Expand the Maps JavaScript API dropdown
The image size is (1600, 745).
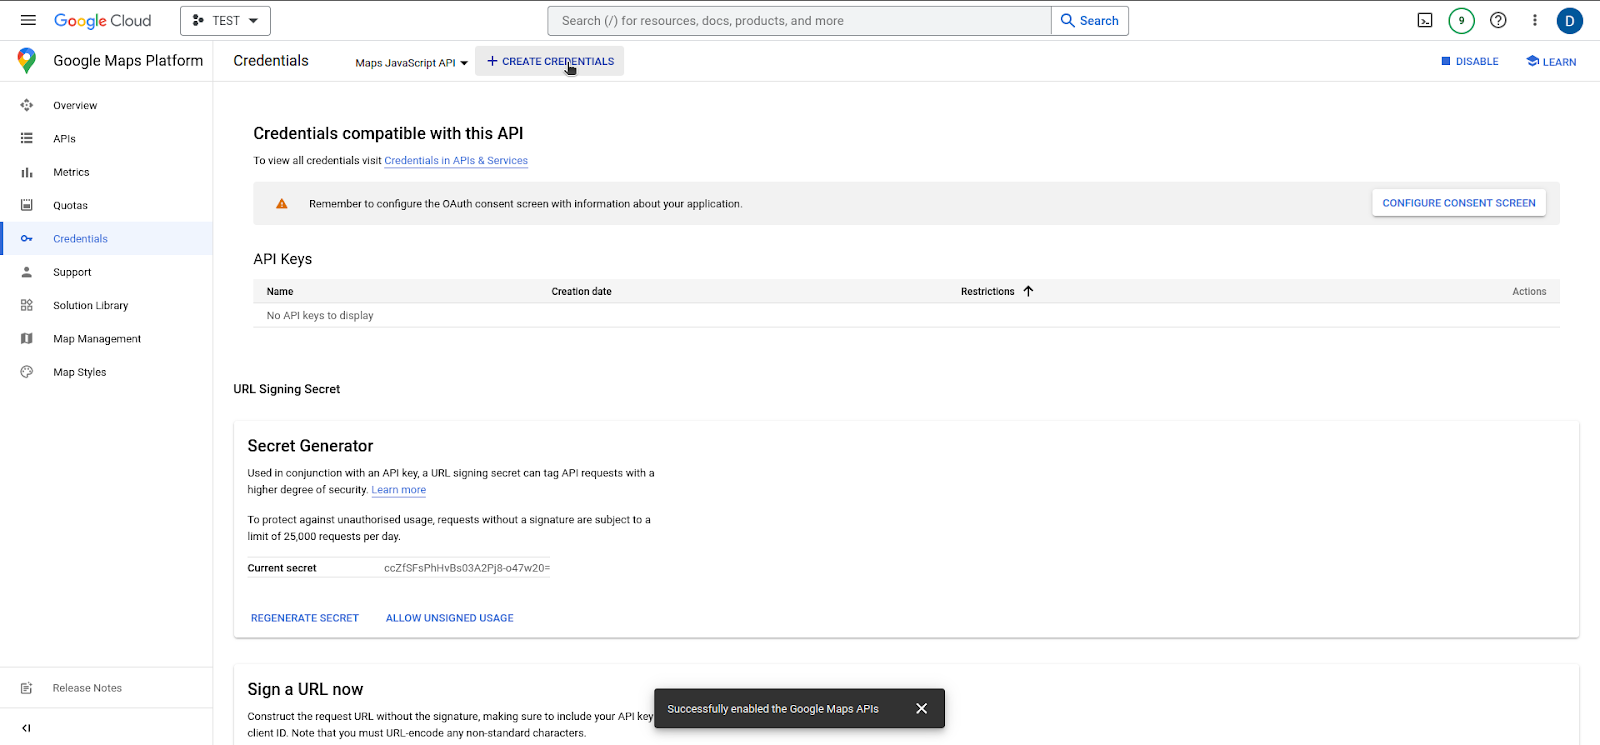point(411,63)
